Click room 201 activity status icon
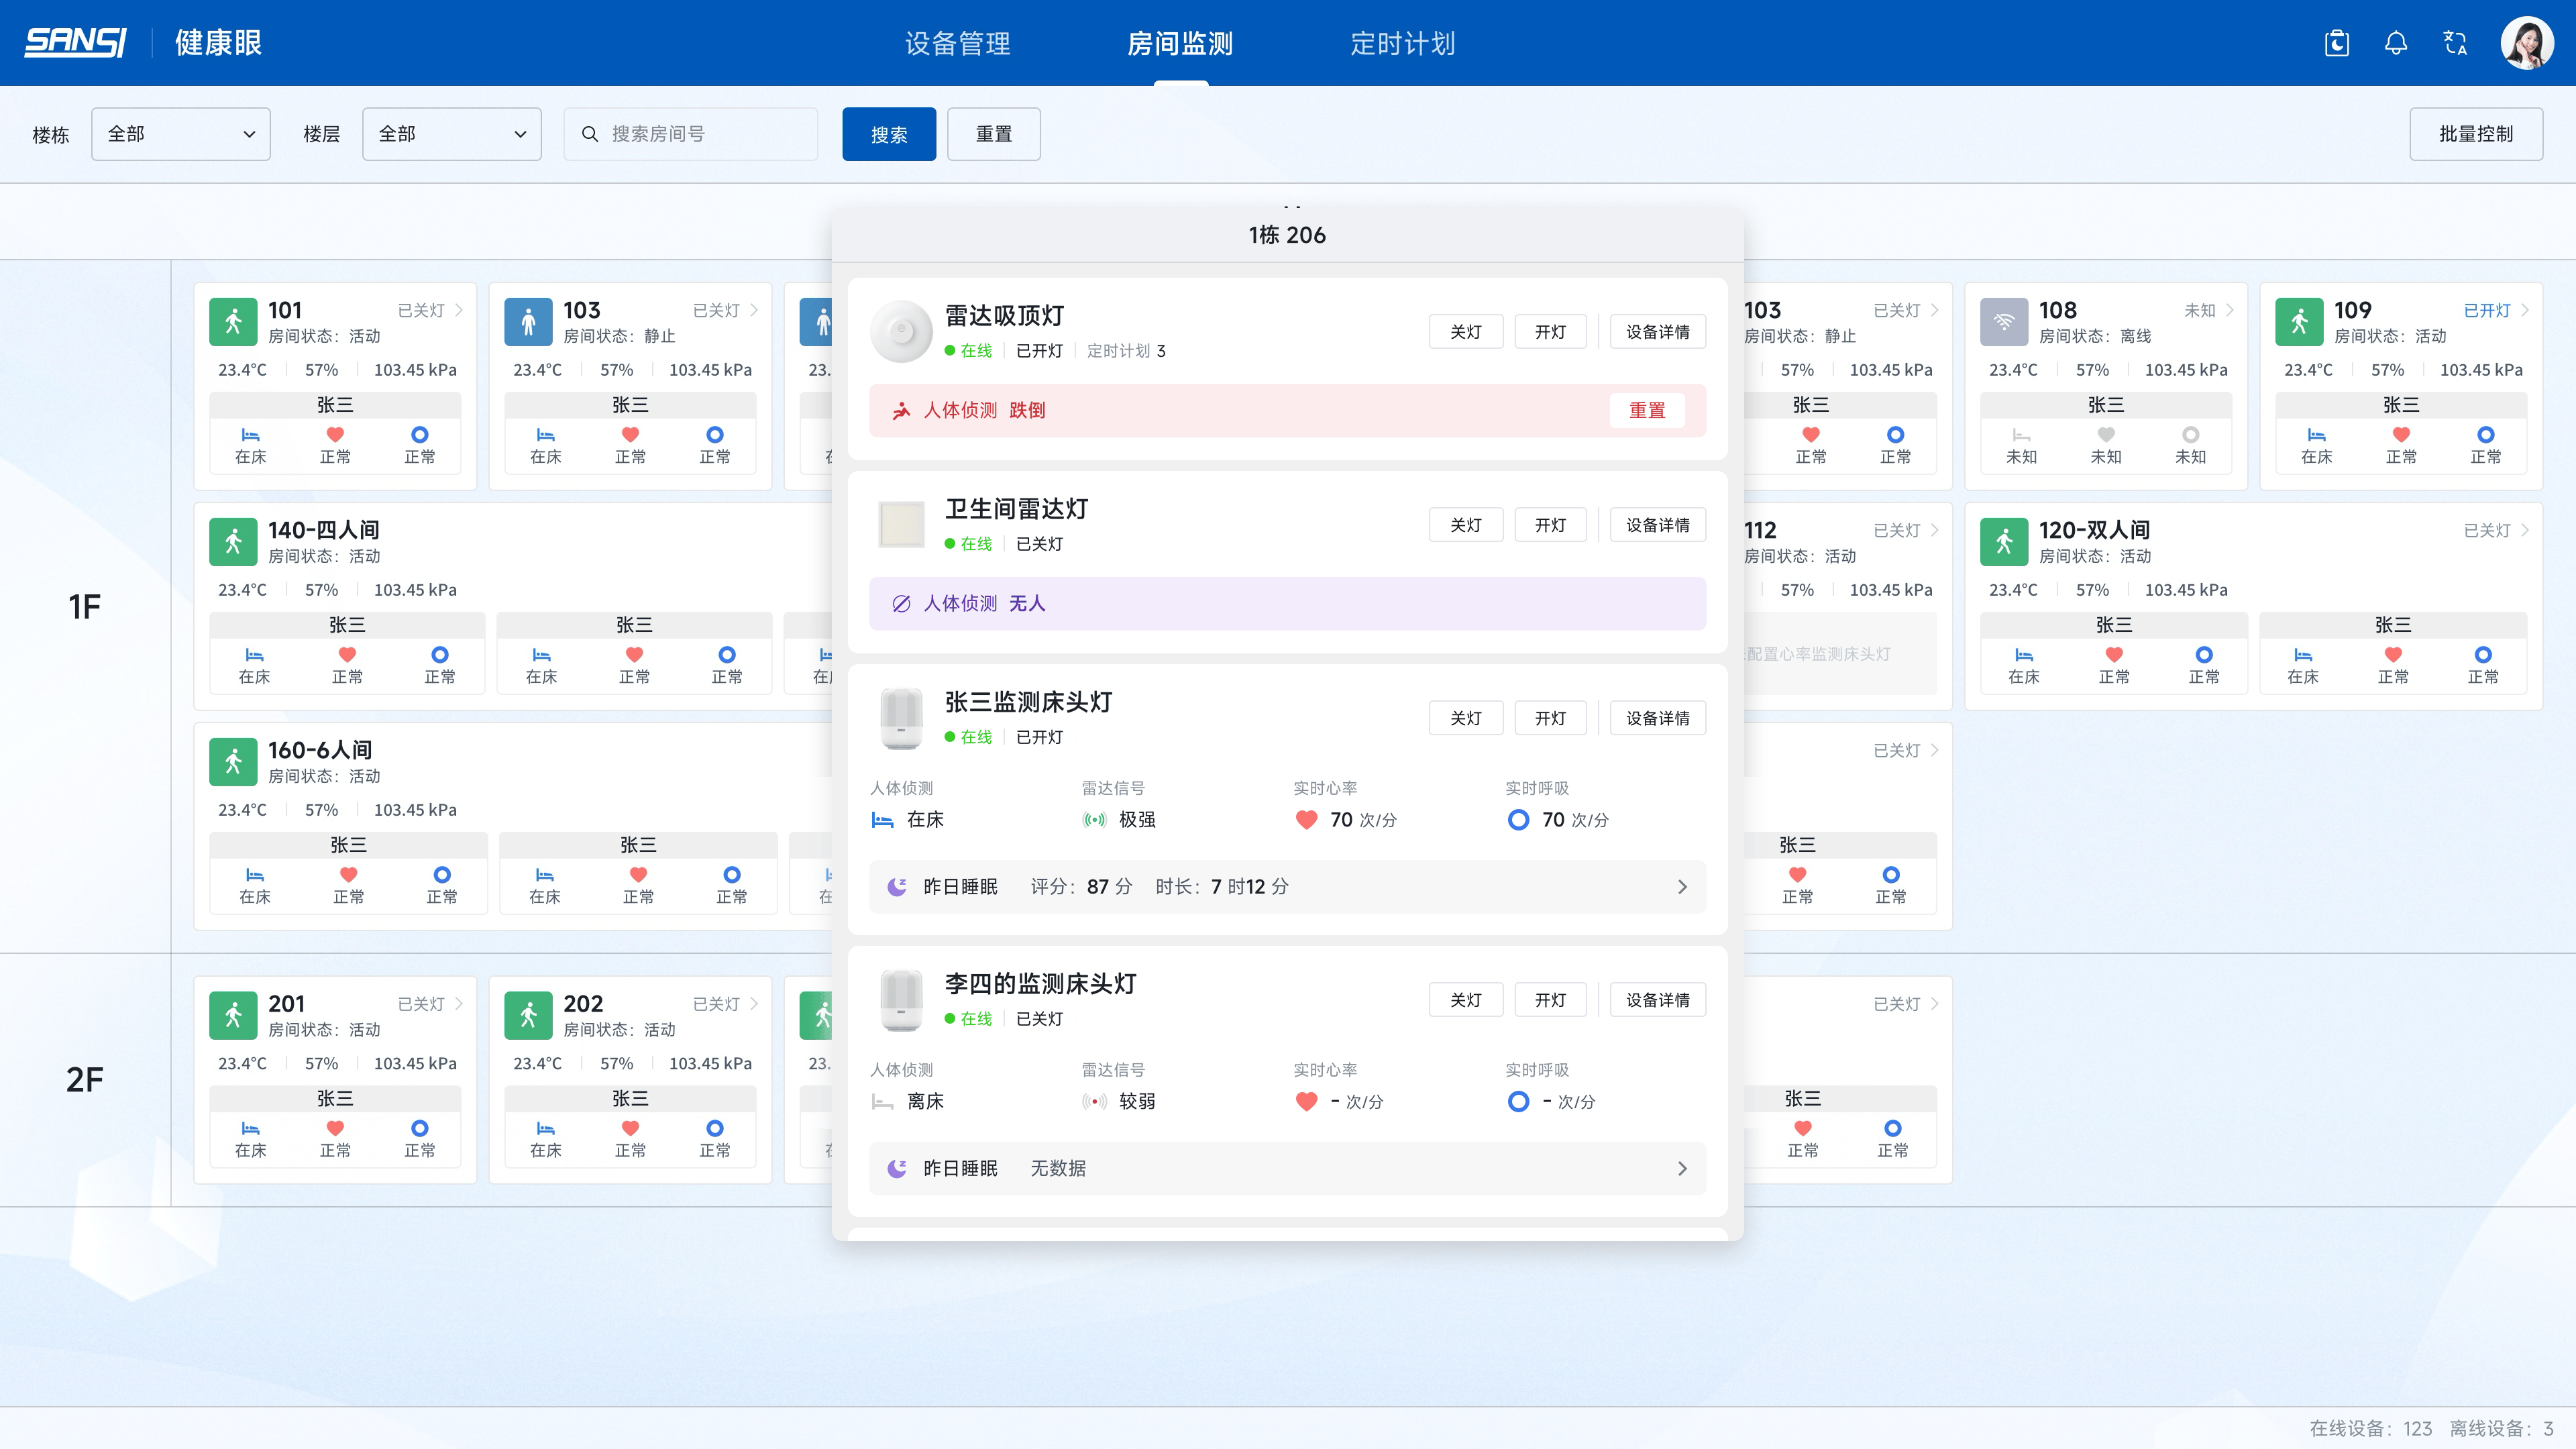2576x1449 pixels. 233,1016
